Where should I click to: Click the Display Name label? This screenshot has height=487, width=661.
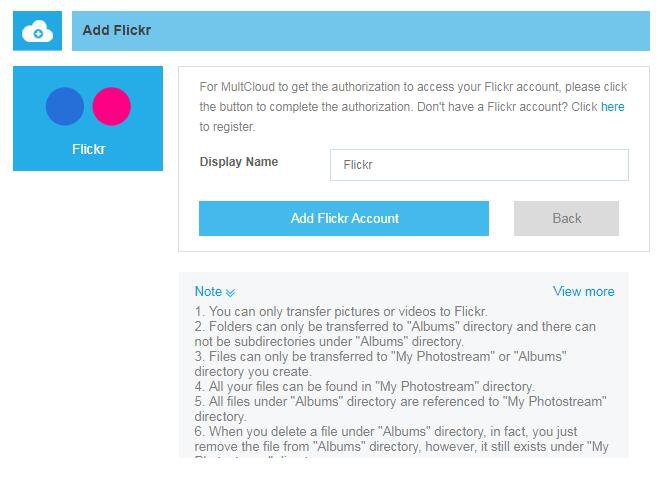pyautogui.click(x=239, y=162)
